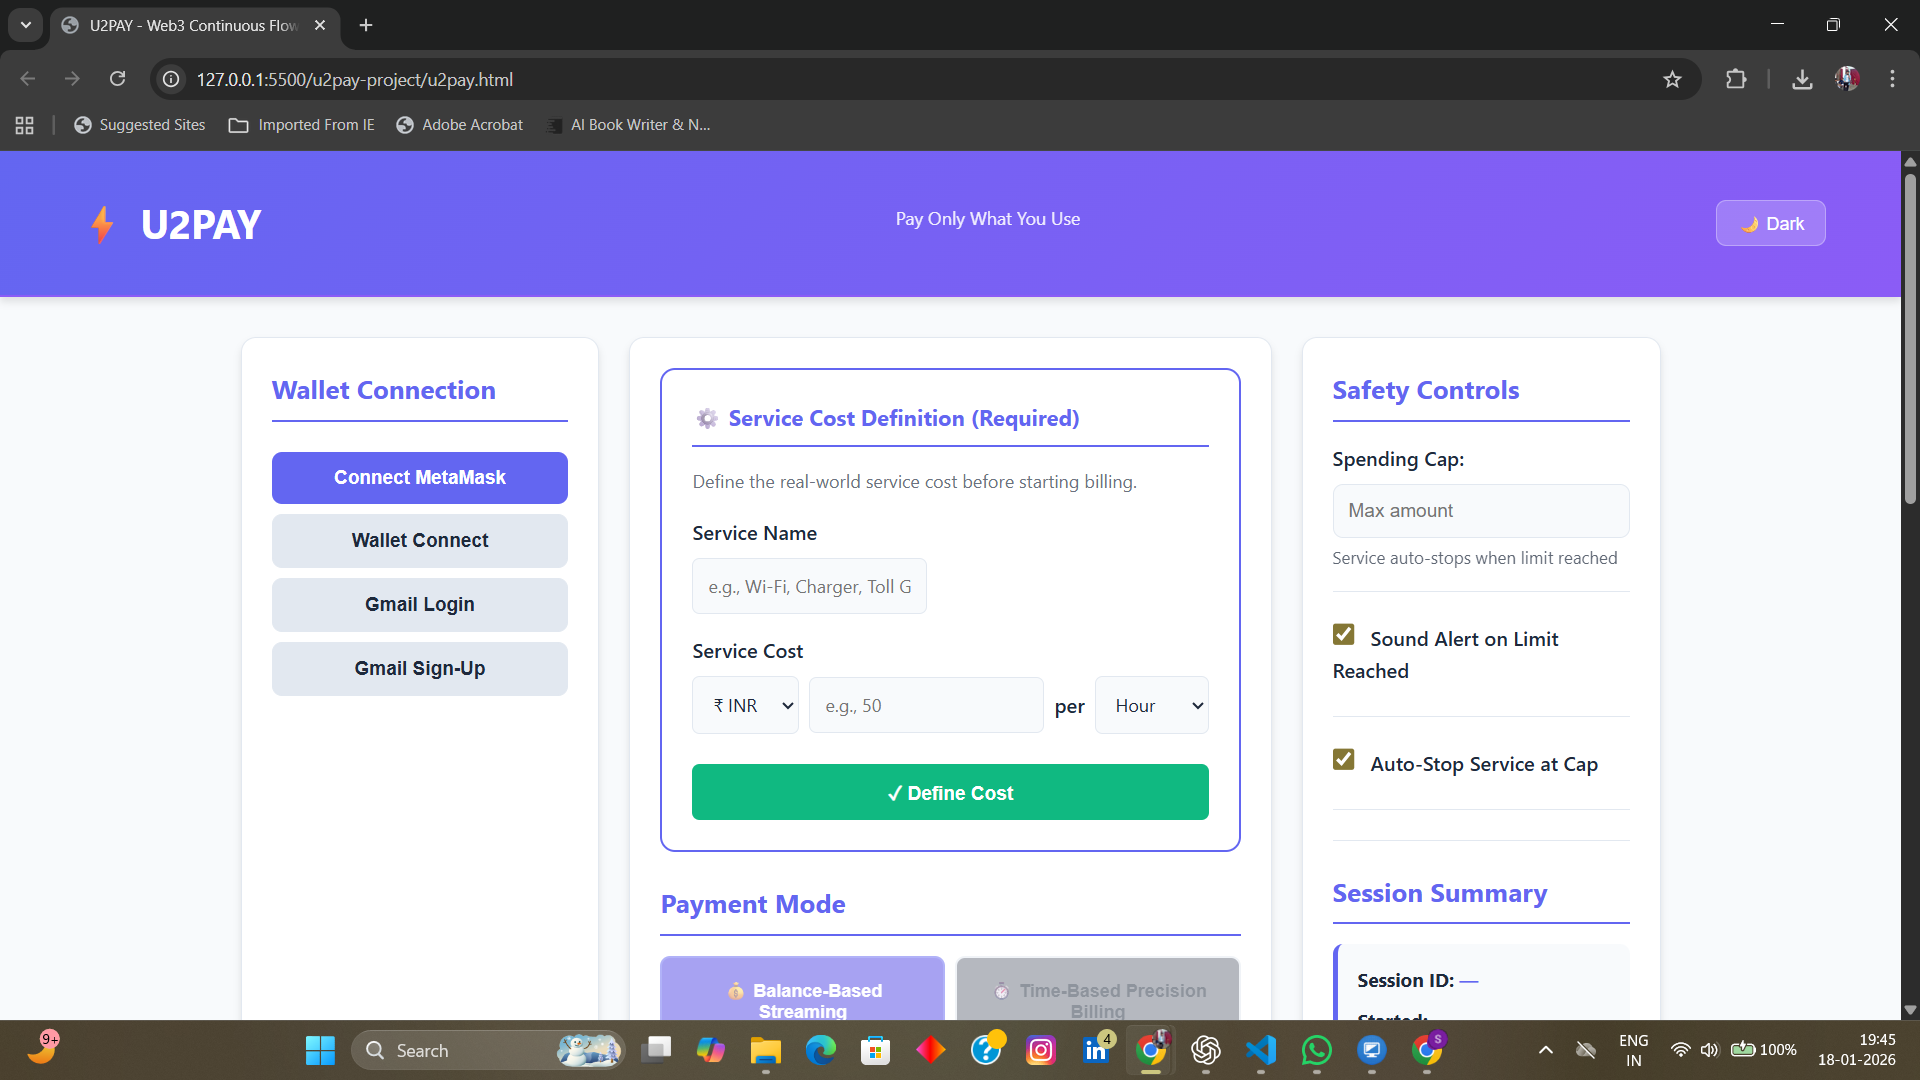Image resolution: width=1920 pixels, height=1080 pixels.
Task: Open Chrome three-dot menu
Action: [1892, 79]
